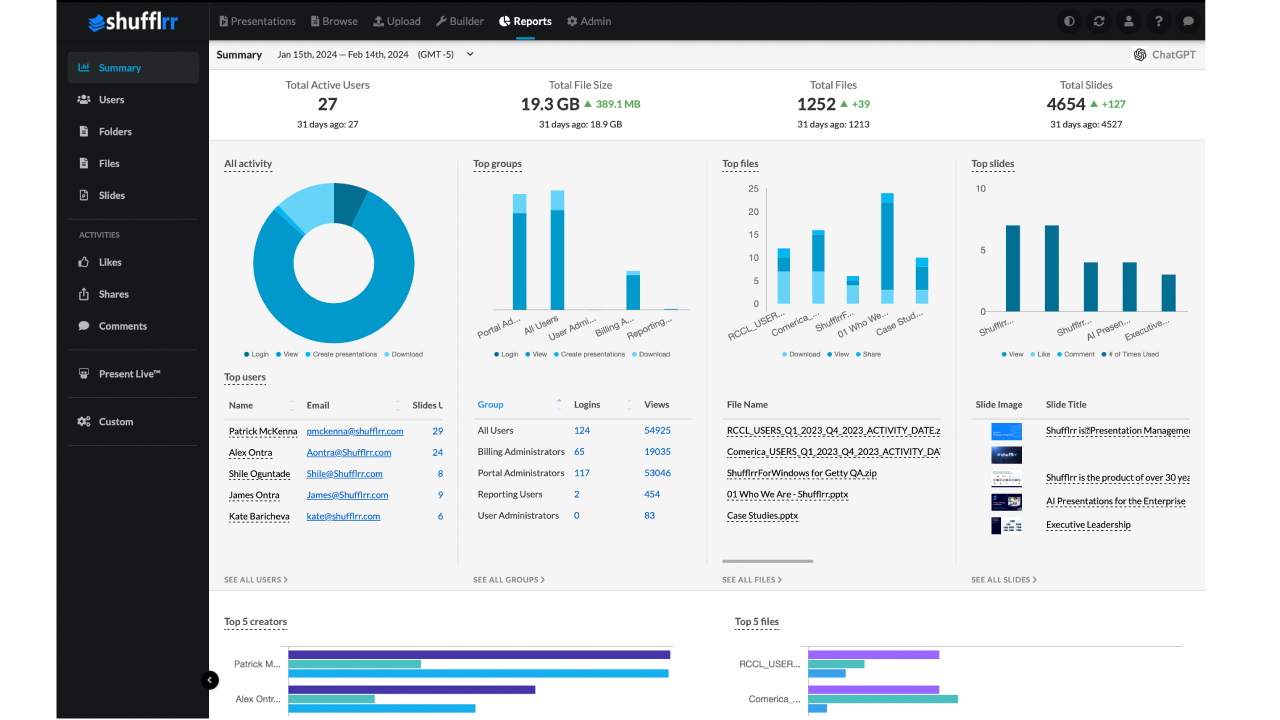
Task: Open the Folders report in the sidebar
Action: pos(133,132)
